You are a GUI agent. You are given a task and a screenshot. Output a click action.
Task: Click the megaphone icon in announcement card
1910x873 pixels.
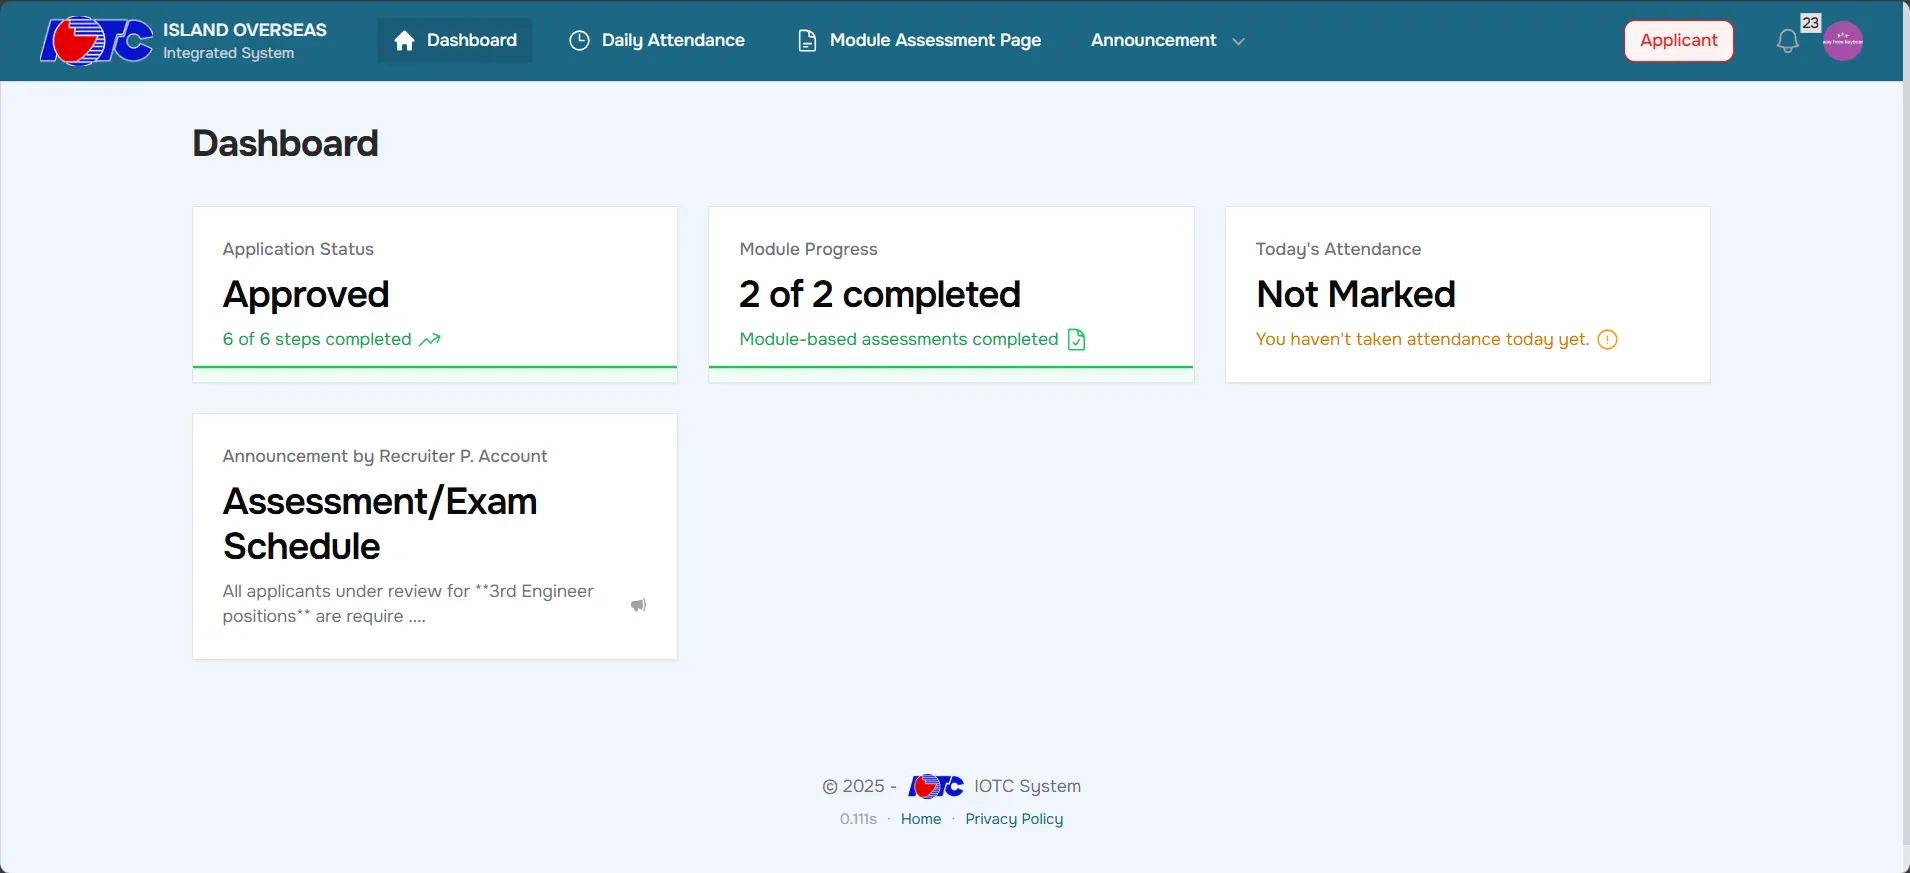point(638,605)
